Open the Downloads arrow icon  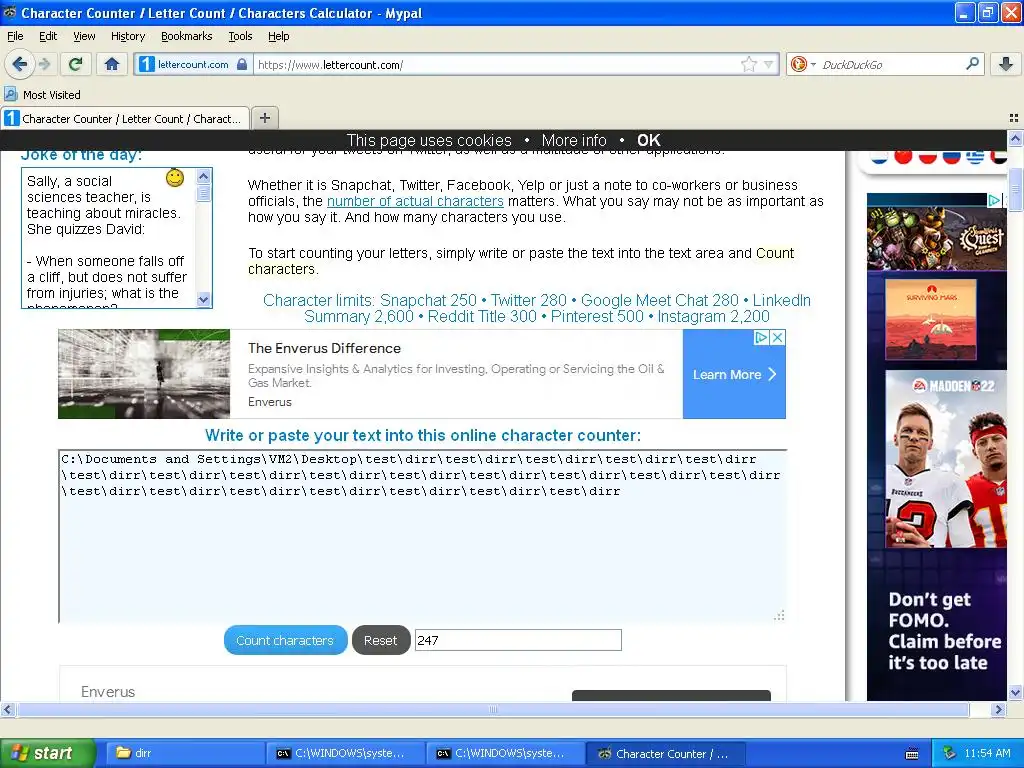tap(1006, 64)
